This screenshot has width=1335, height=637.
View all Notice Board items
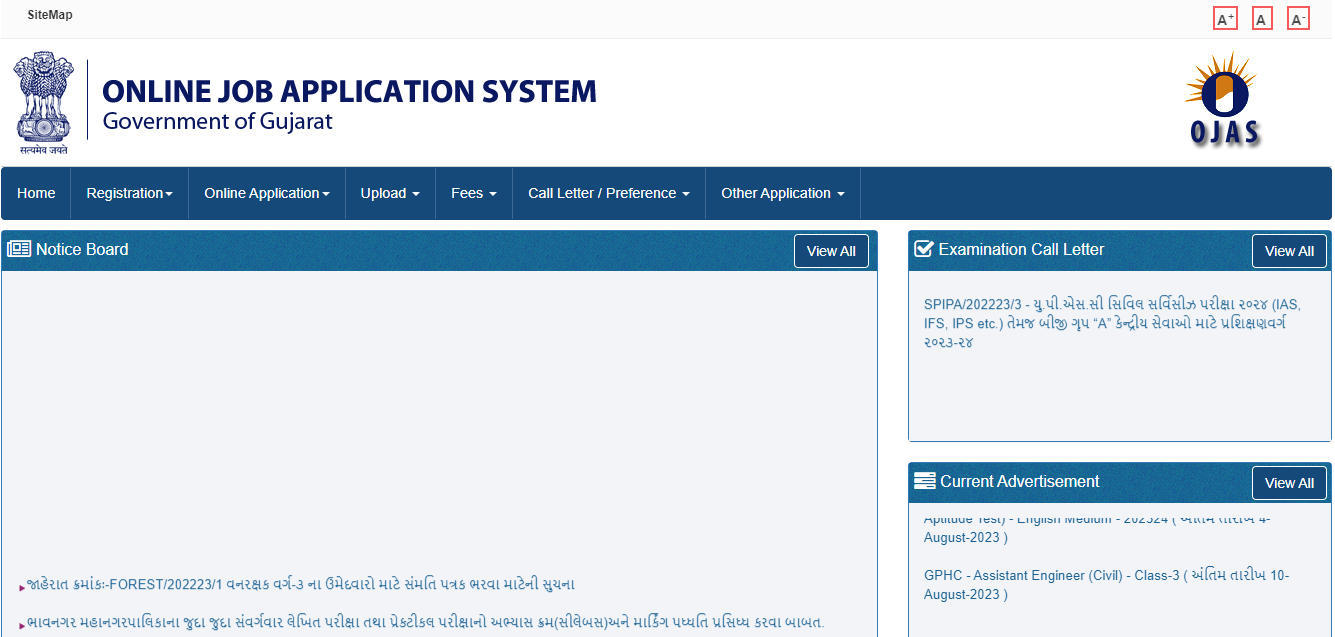831,251
